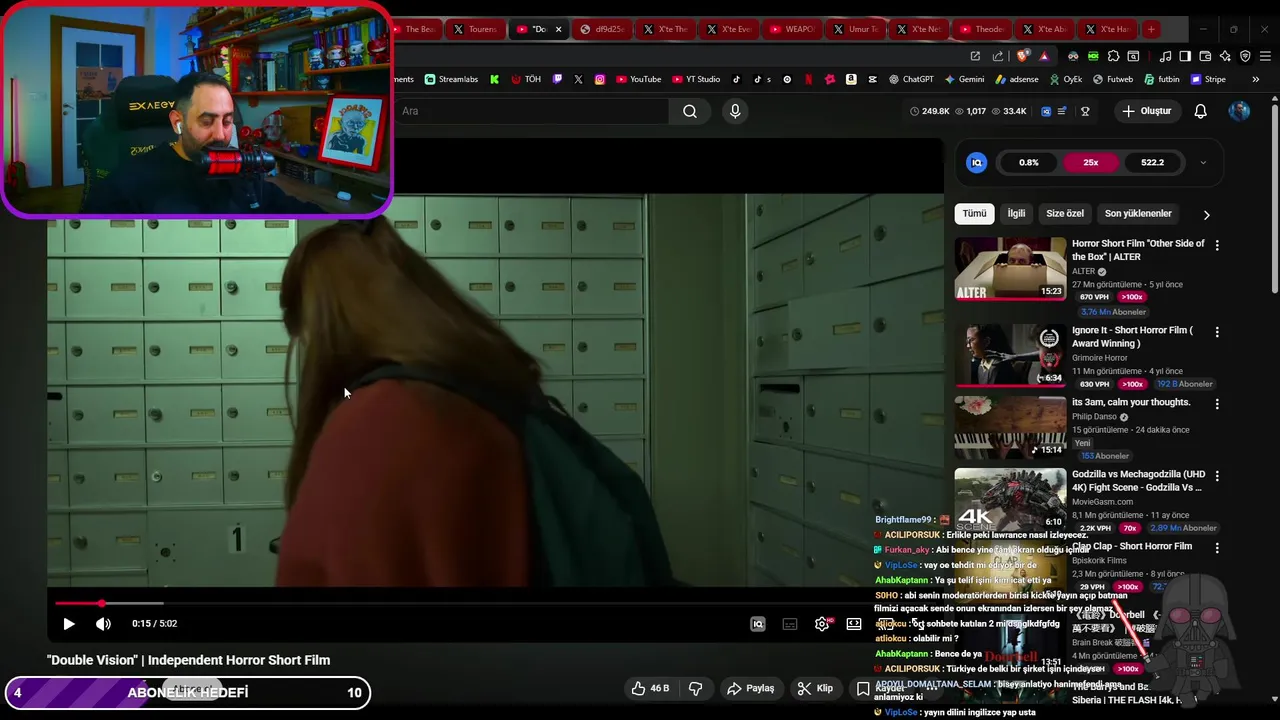Screen dimensions: 1280x720
Task: Show more bookmarks via overflow chevron
Action: click(1255, 79)
